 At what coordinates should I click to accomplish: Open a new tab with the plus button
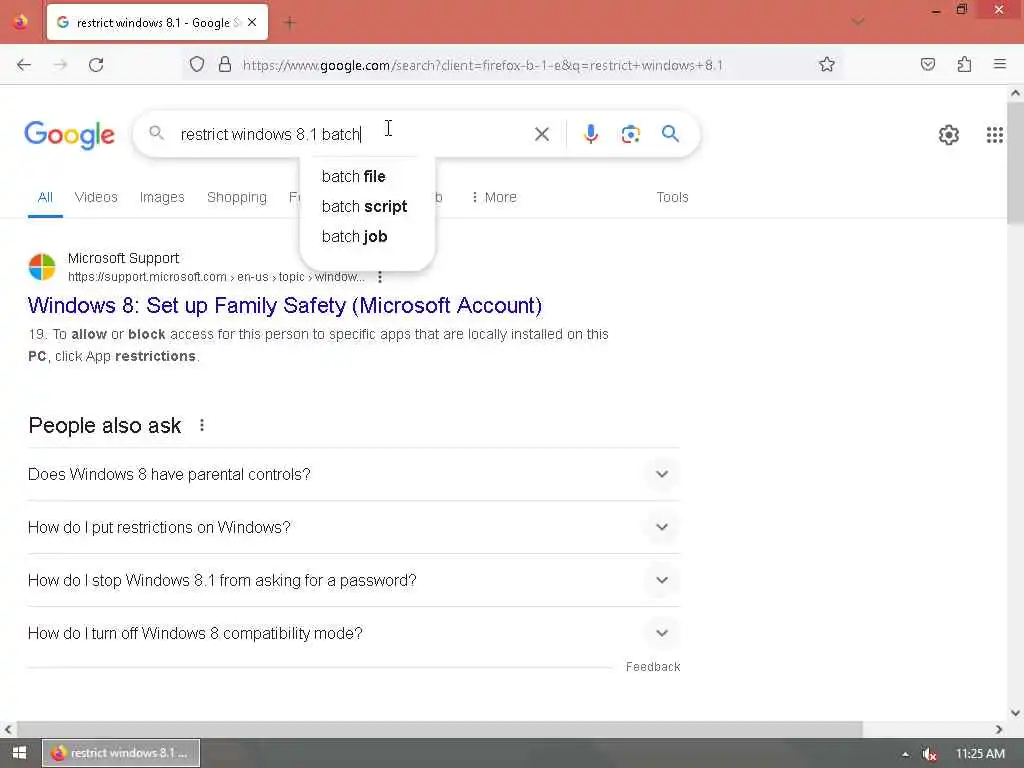290,23
